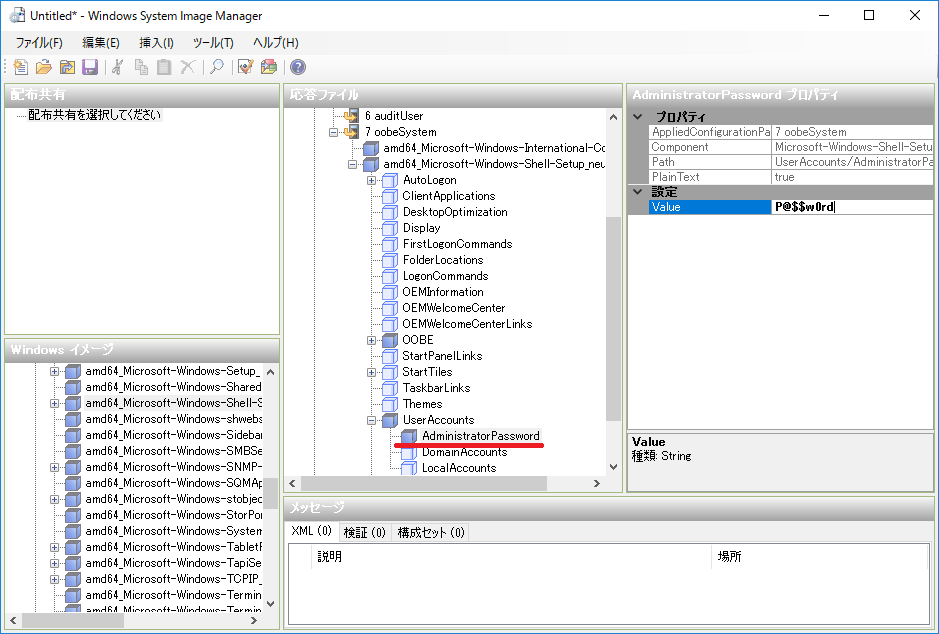Select the OEMWelcomeCenterLinks tree node
This screenshot has height=634, width=939.
pyautogui.click(x=467, y=324)
